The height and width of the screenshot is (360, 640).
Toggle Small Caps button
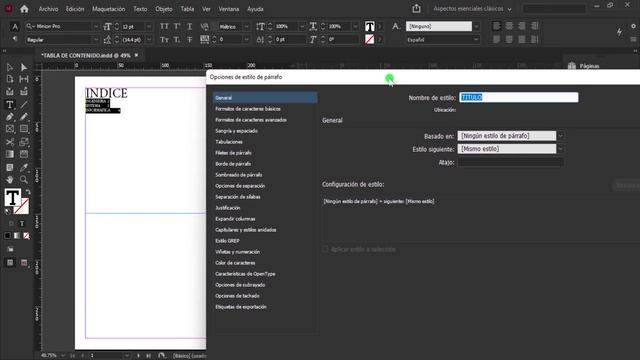pyautogui.click(x=164, y=40)
